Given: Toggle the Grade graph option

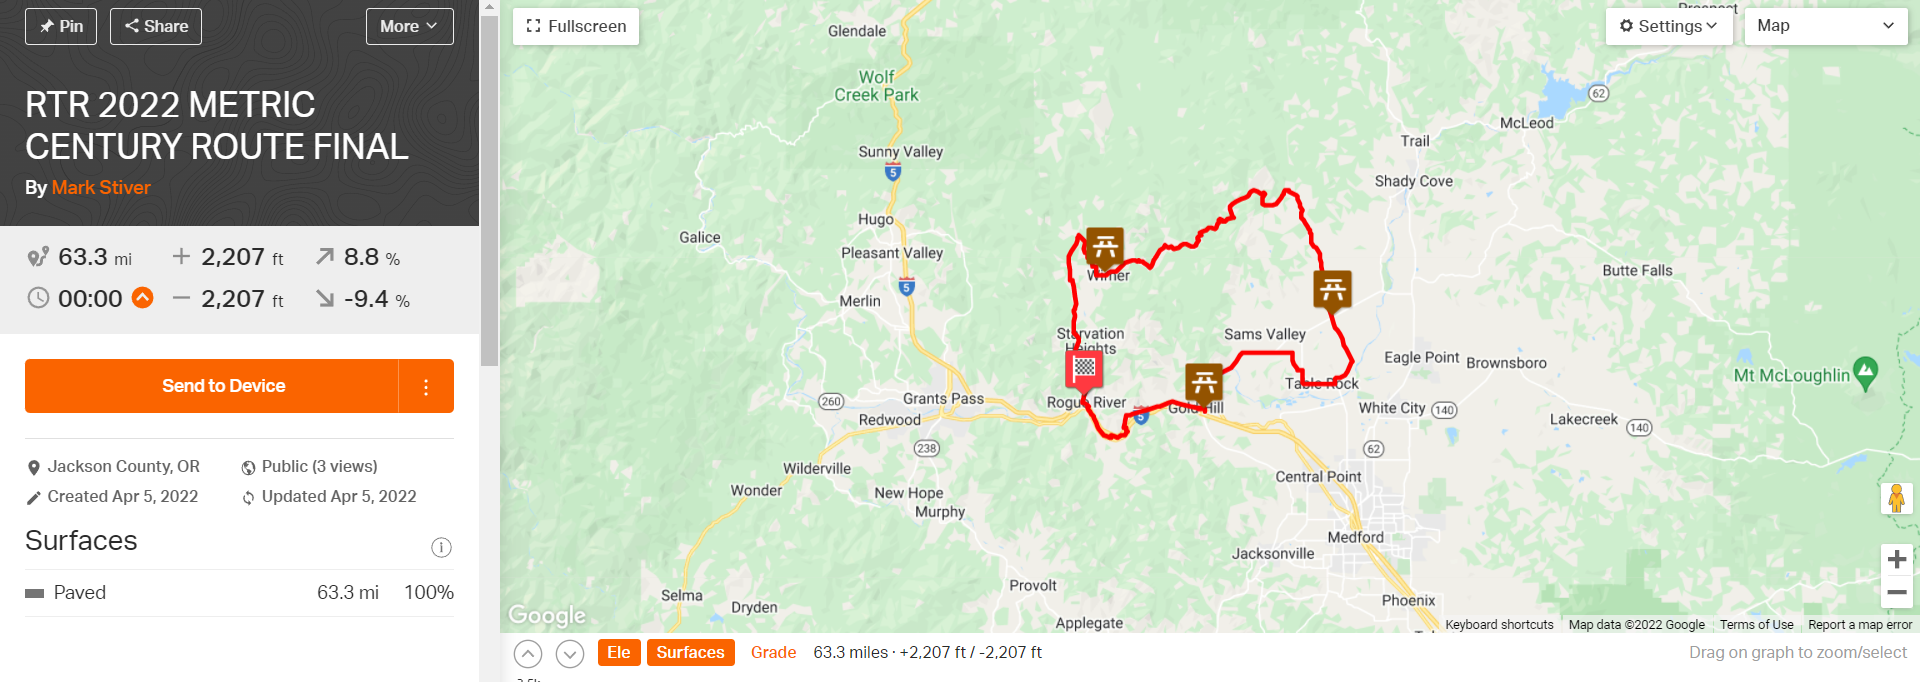Looking at the screenshot, I should (773, 652).
